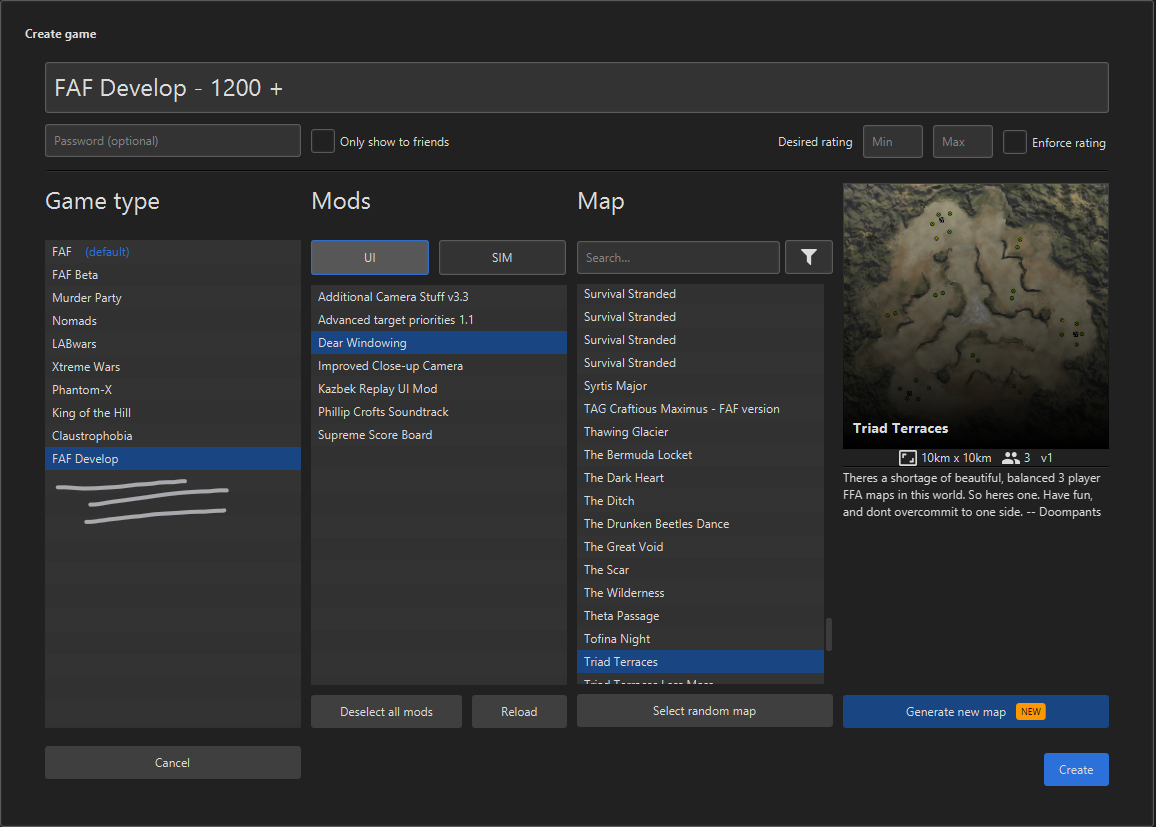Select The Great Void map
The image size is (1156, 827).
pos(700,546)
